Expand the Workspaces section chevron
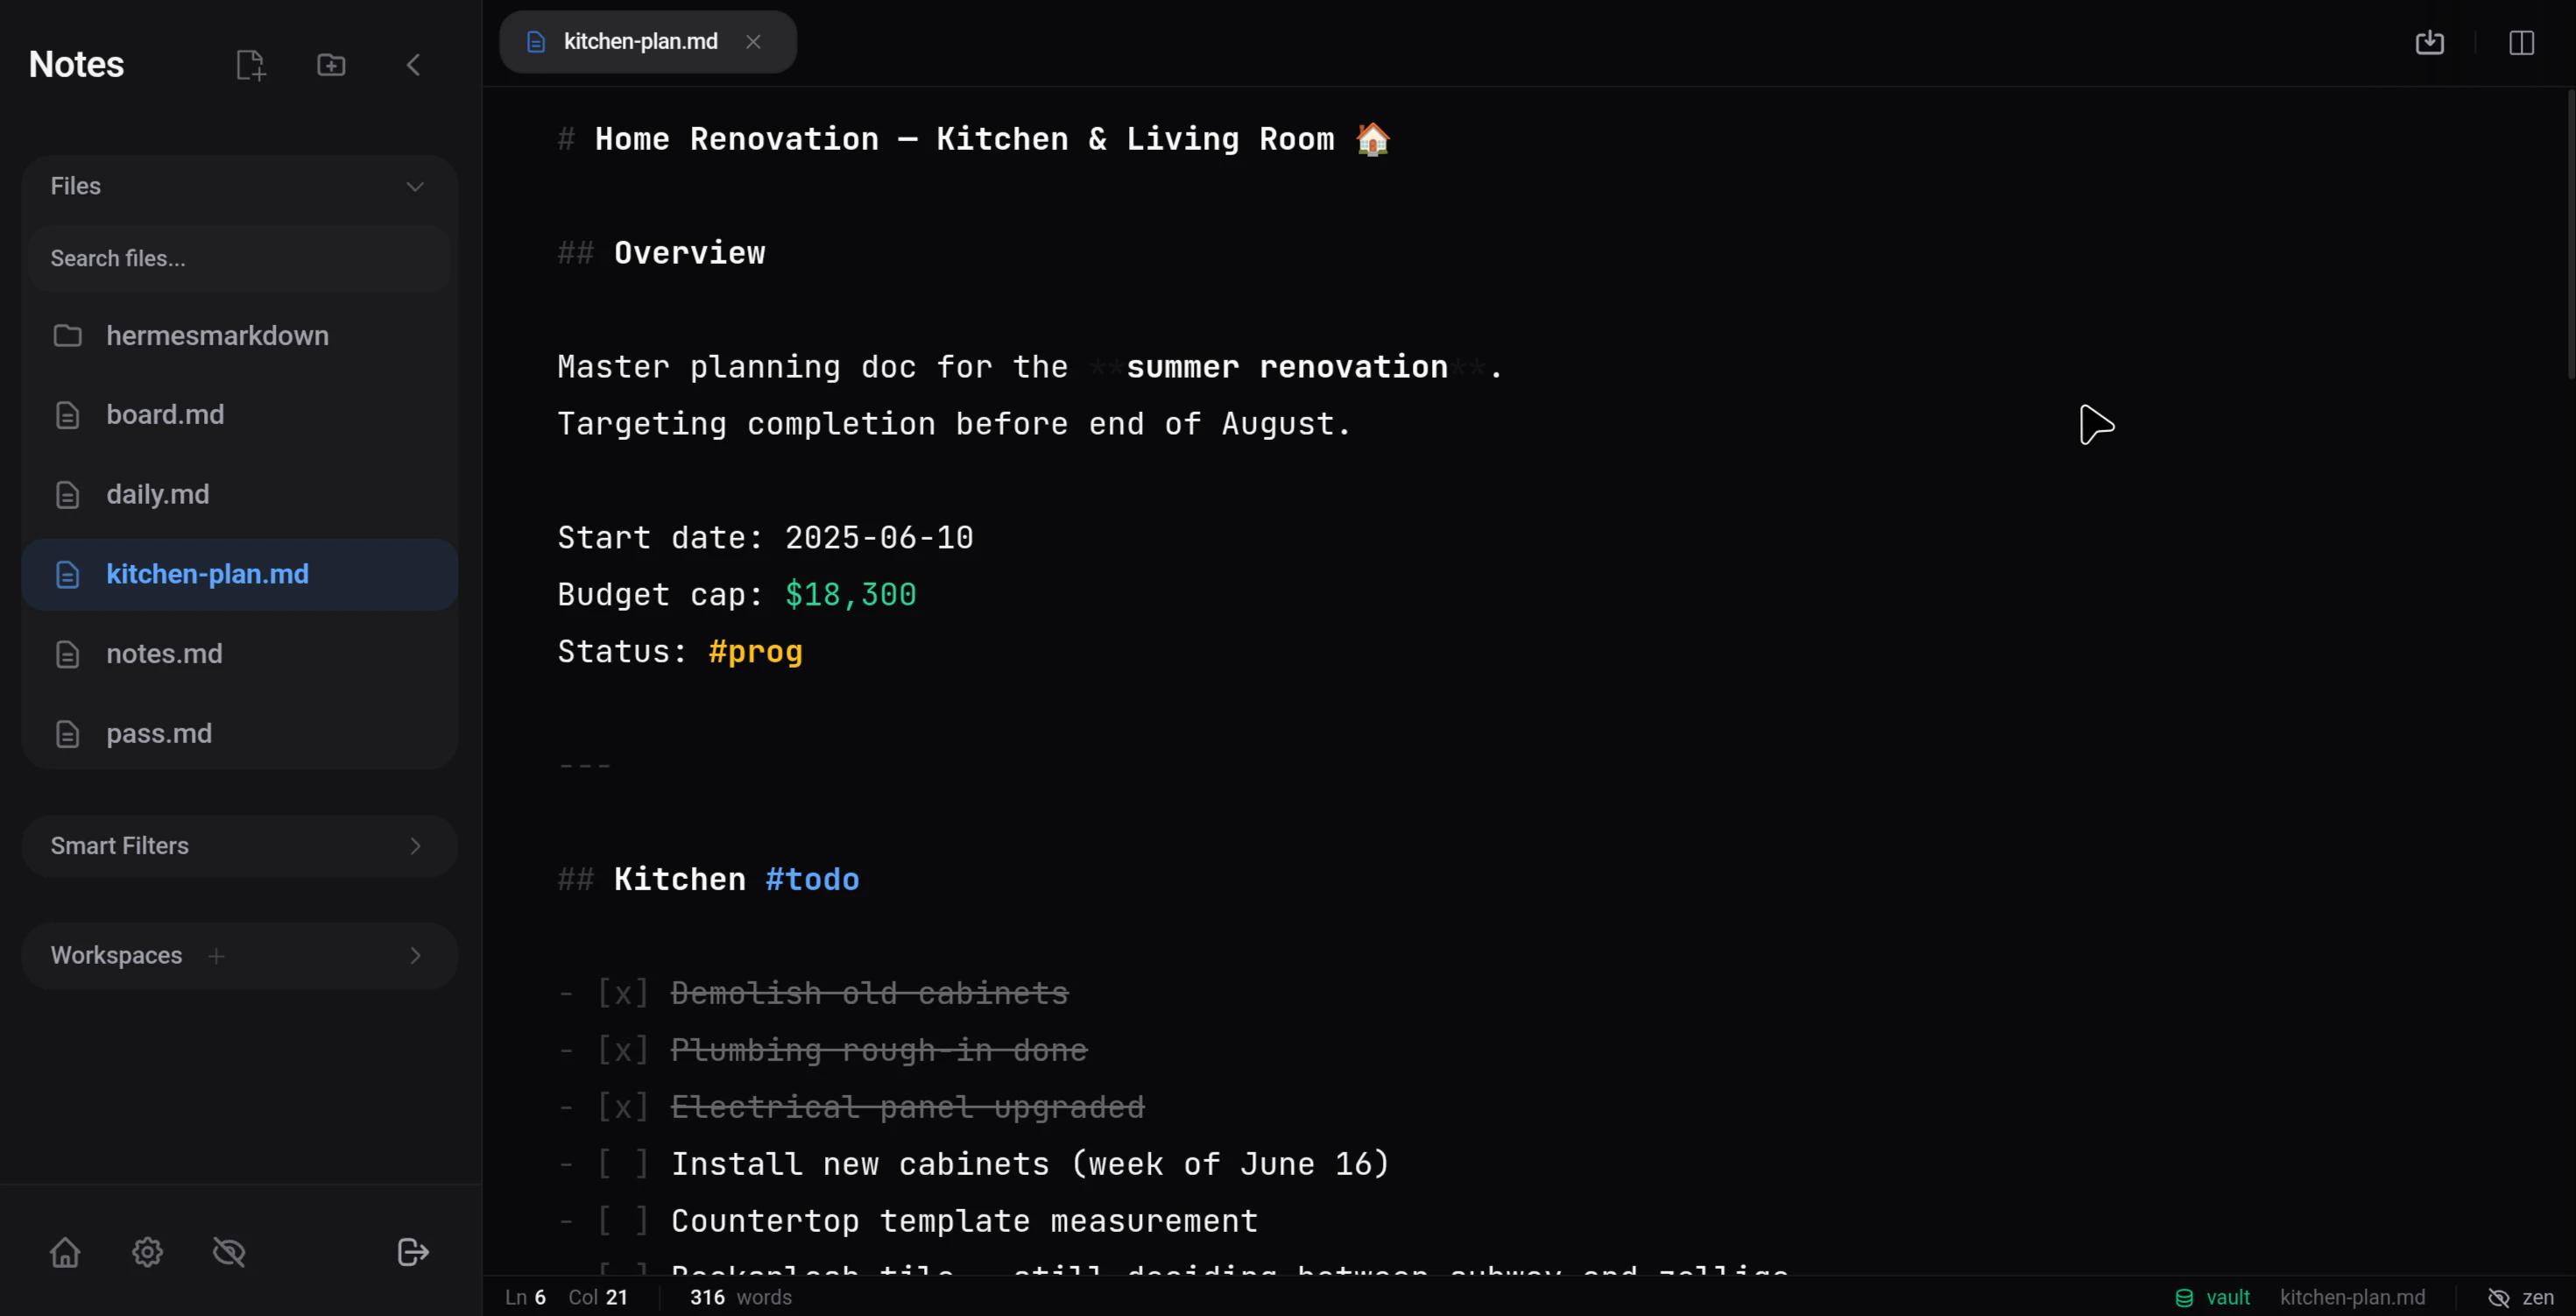 click(415, 956)
